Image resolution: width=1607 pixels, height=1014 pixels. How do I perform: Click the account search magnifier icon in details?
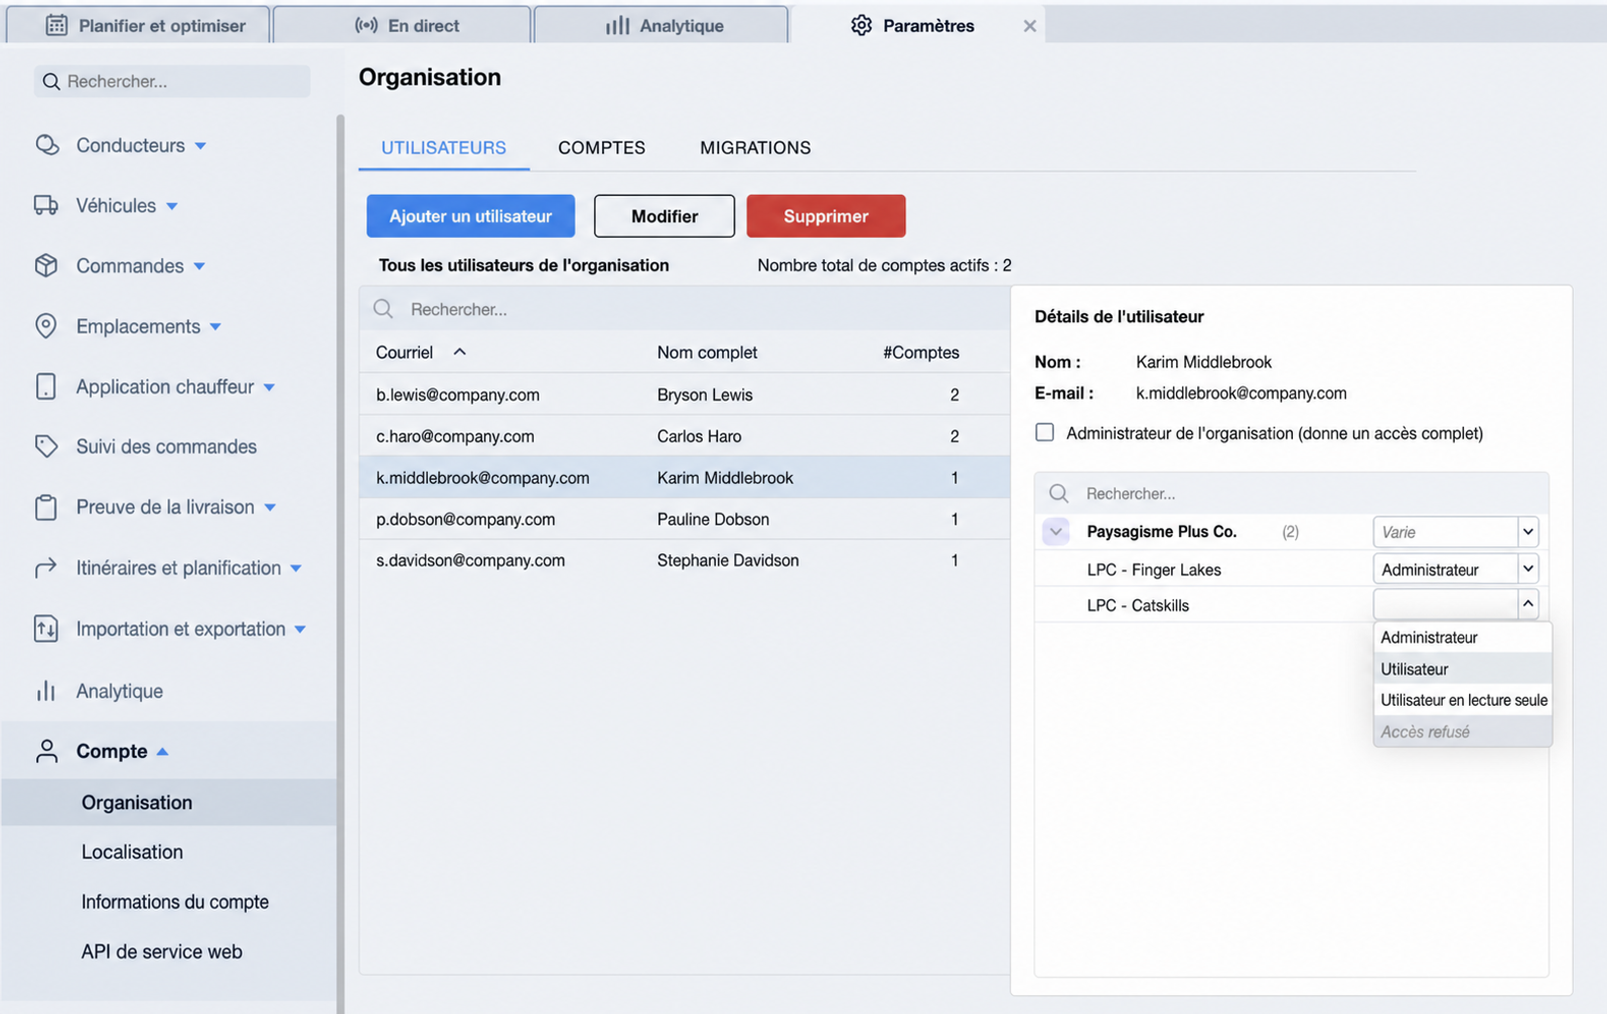click(1059, 493)
